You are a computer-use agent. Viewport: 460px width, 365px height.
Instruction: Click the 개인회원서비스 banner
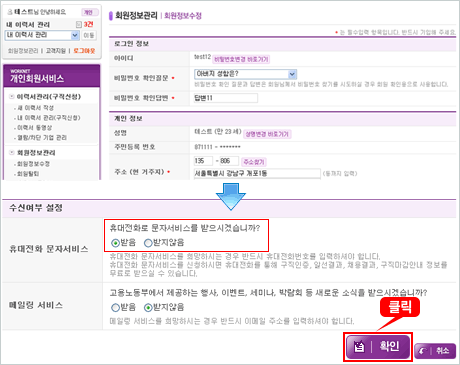pos(52,76)
